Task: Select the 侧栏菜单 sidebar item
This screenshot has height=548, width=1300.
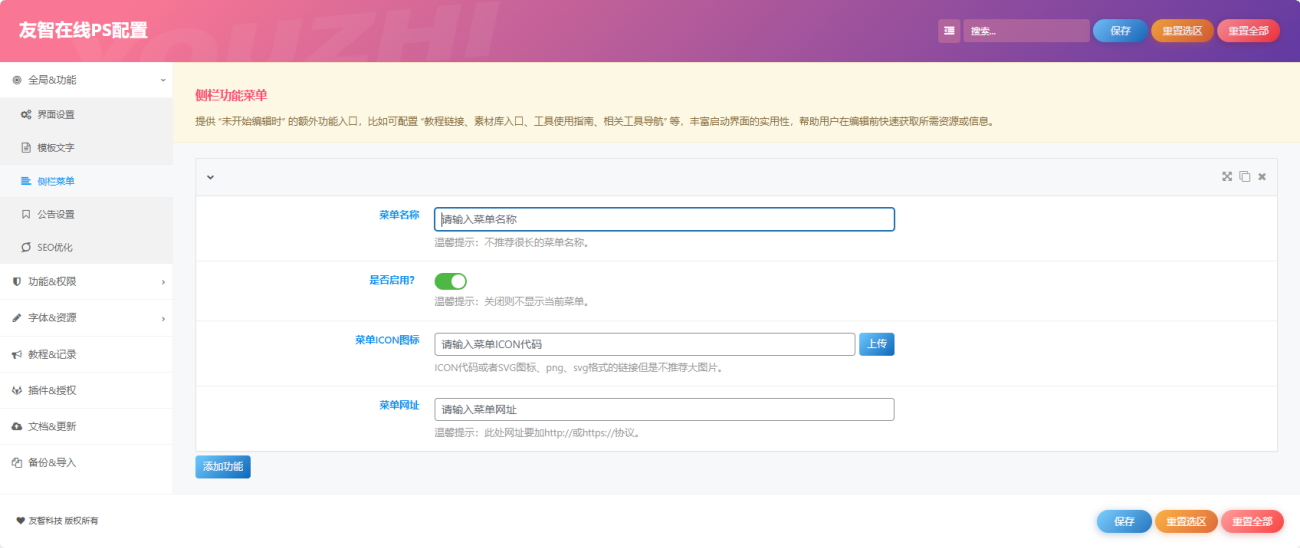Action: pos(55,181)
